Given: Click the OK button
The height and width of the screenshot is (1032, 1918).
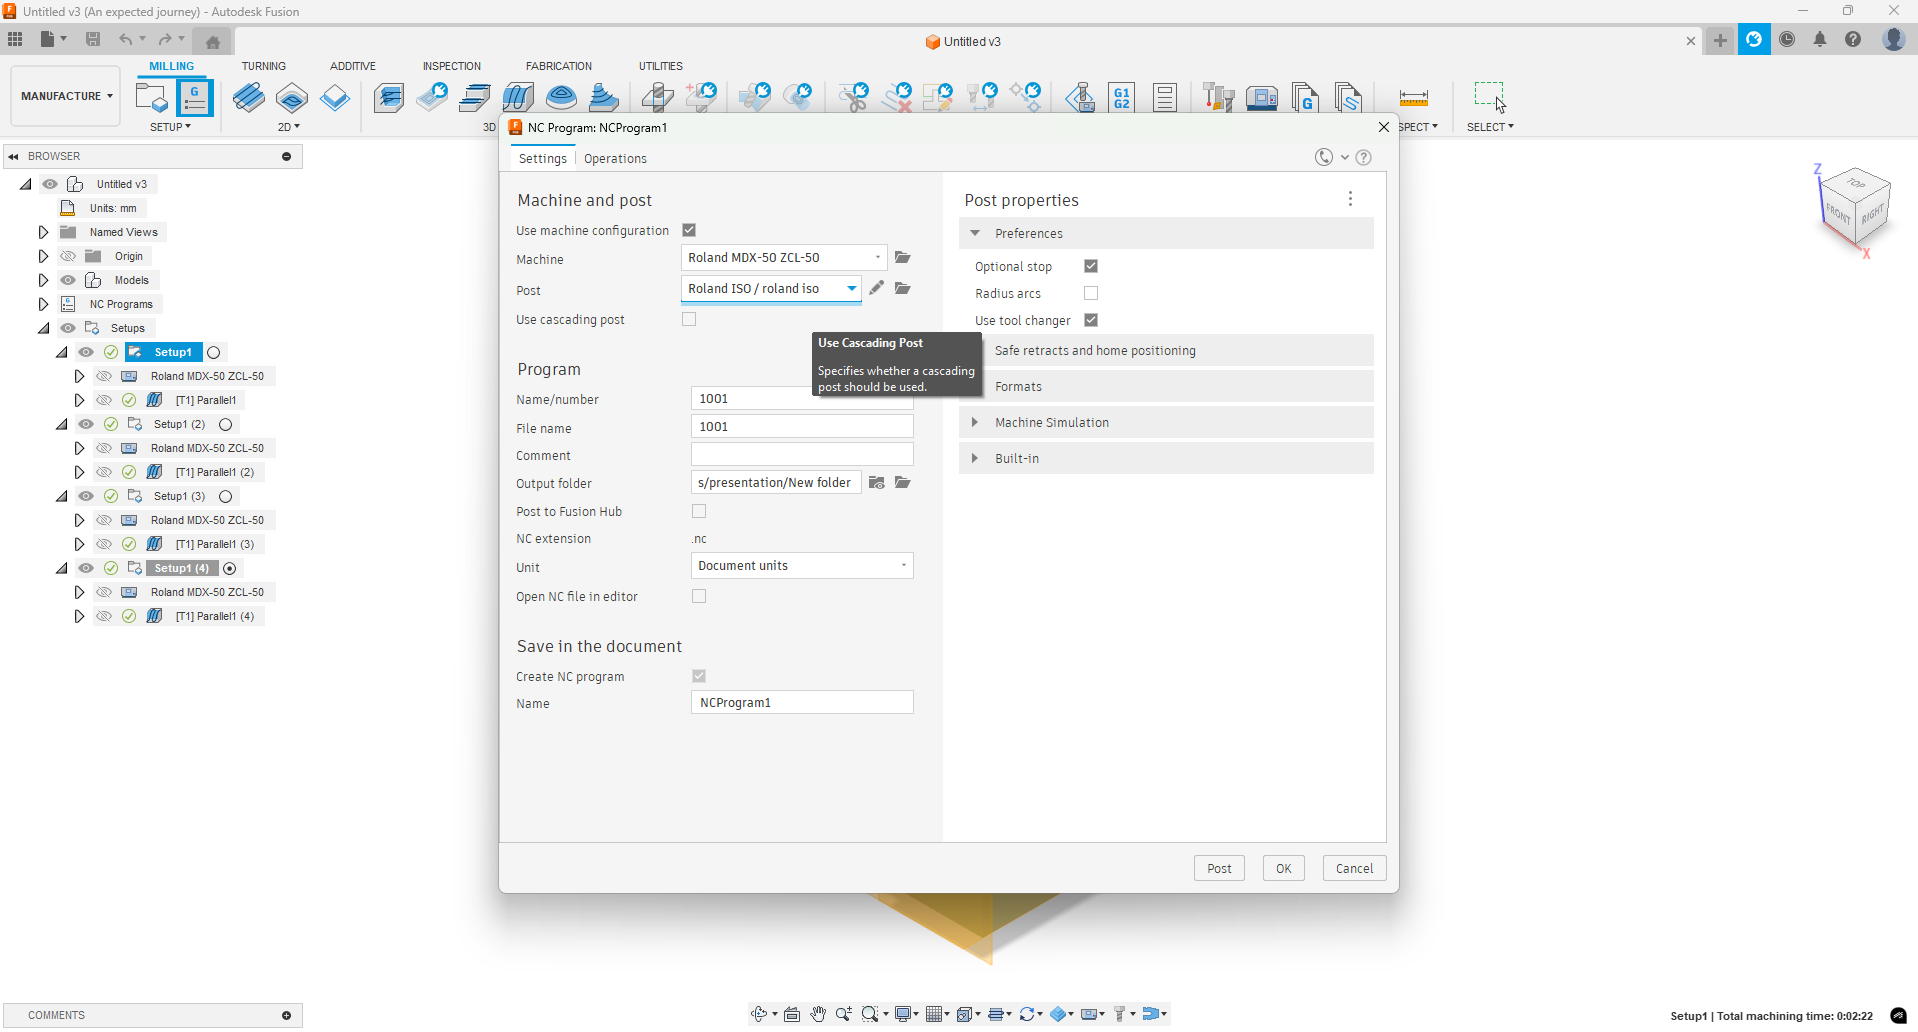Looking at the screenshot, I should pos(1284,868).
